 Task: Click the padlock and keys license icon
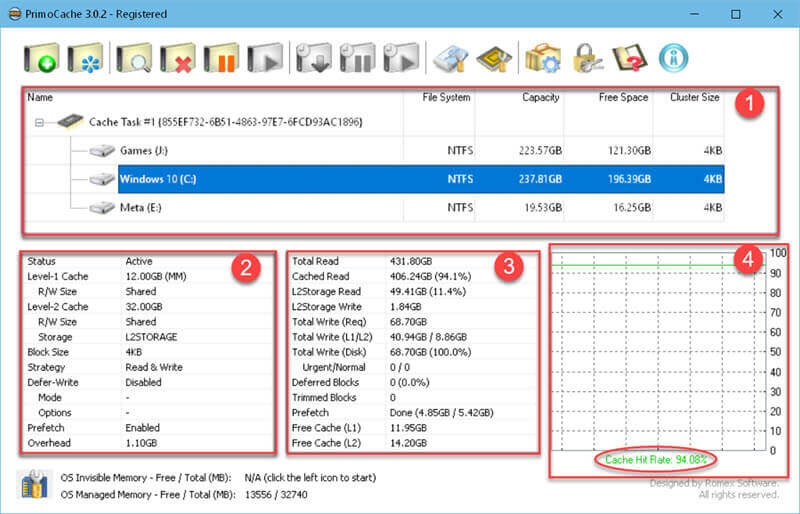click(587, 58)
